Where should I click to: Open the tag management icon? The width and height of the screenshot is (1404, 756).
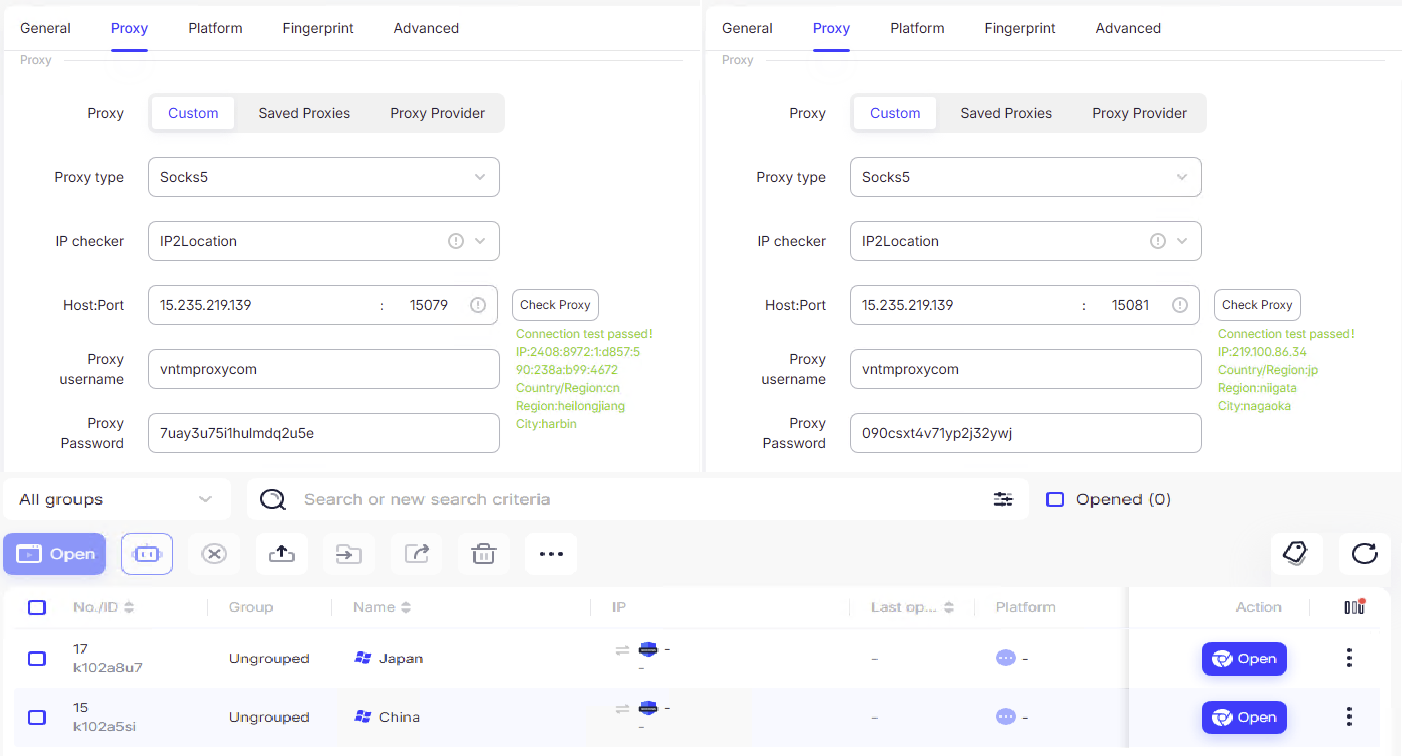1296,551
